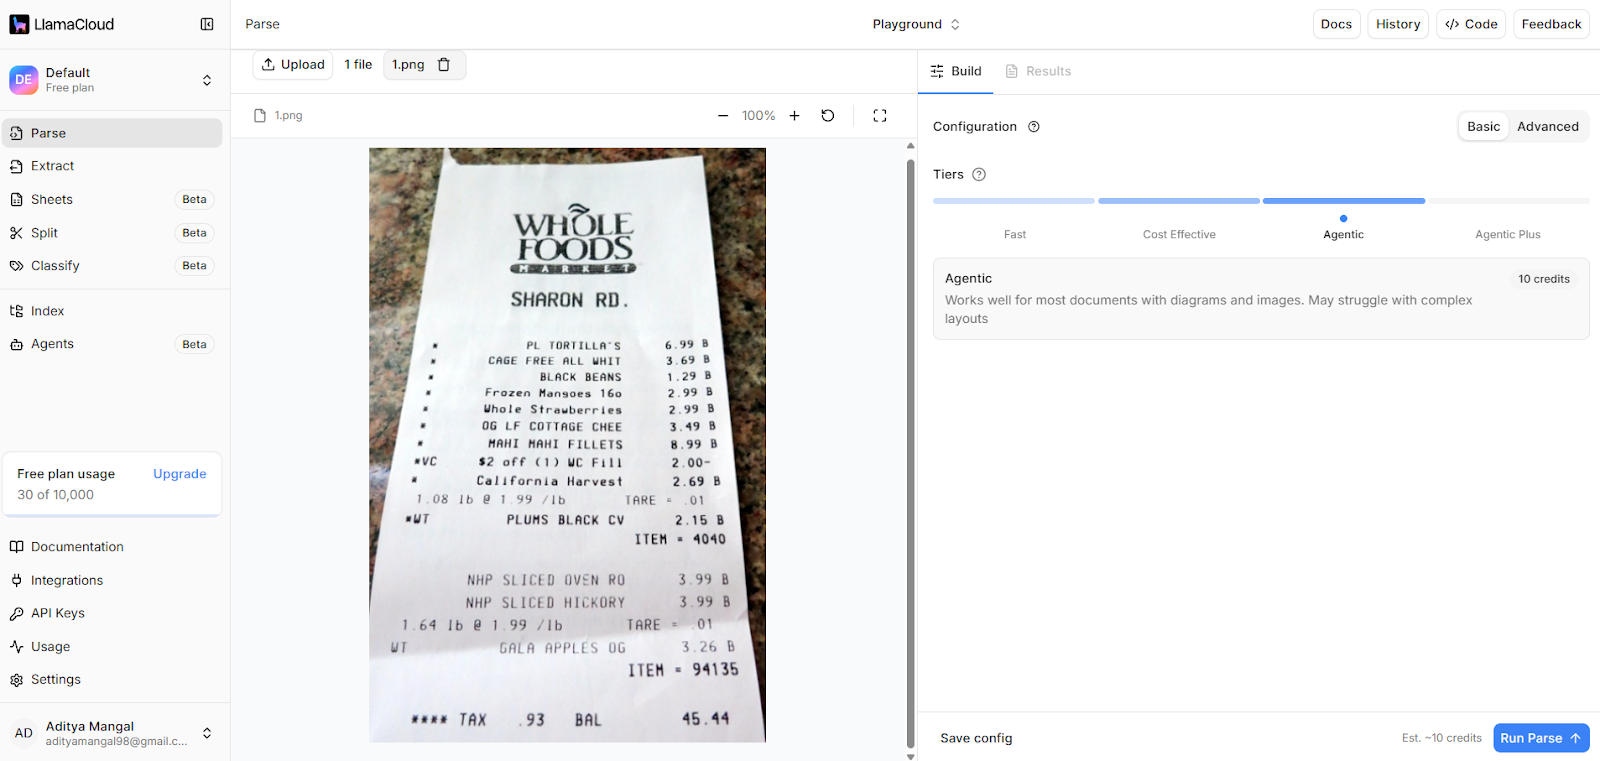Open Documentation from the sidebar
The width and height of the screenshot is (1600, 761).
112,547
